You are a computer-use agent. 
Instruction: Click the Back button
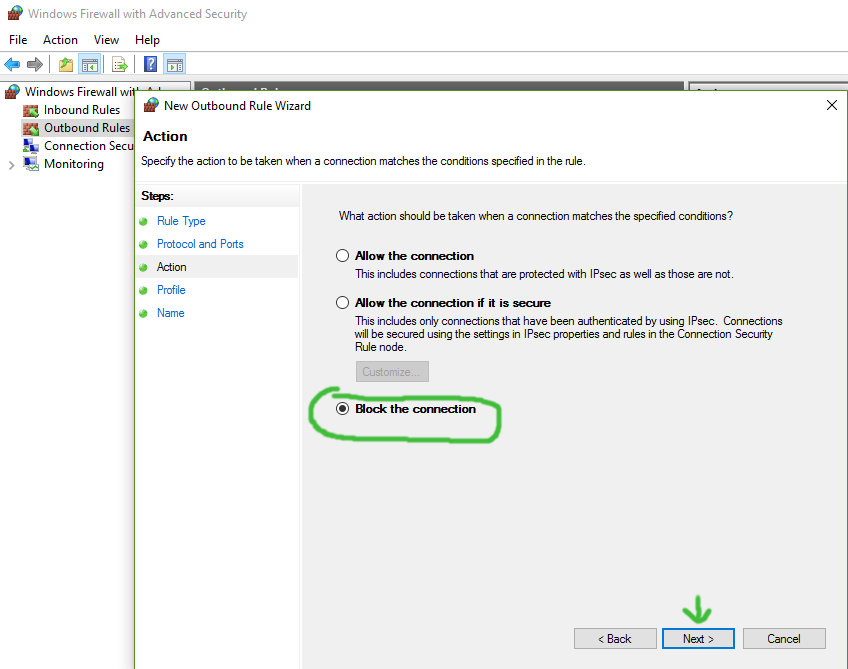point(615,639)
